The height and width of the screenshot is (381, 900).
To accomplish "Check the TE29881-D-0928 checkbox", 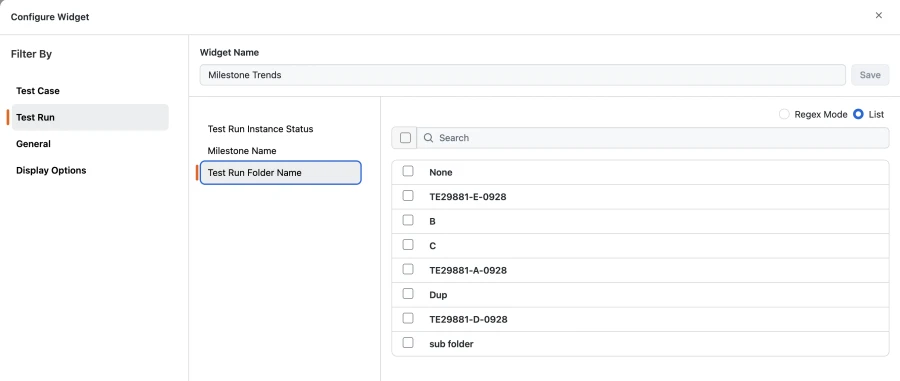I will 408,318.
